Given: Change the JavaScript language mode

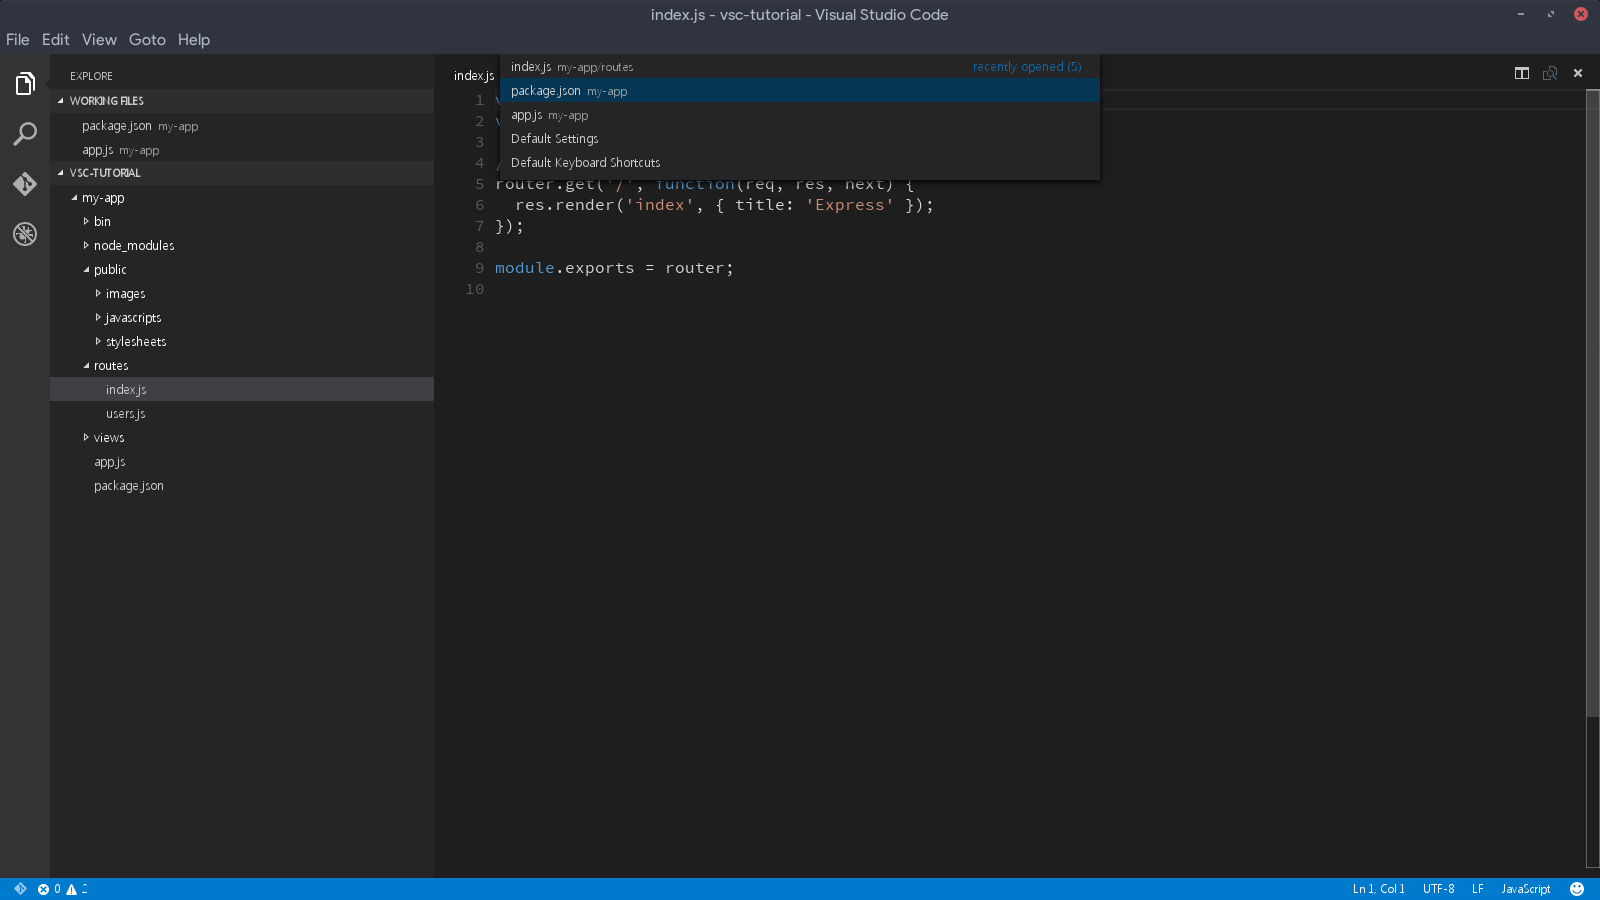Looking at the screenshot, I should (x=1525, y=889).
